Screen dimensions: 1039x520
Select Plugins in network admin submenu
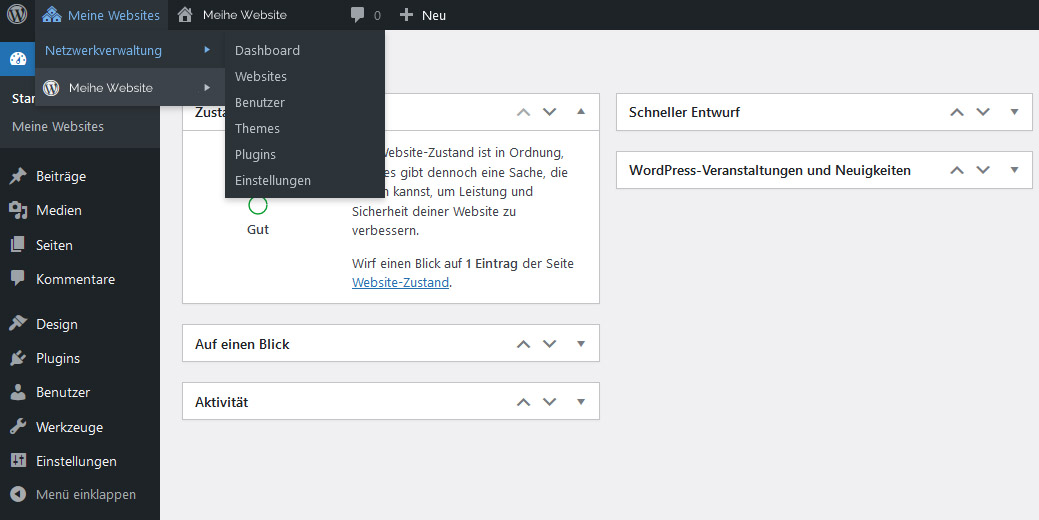pos(255,154)
